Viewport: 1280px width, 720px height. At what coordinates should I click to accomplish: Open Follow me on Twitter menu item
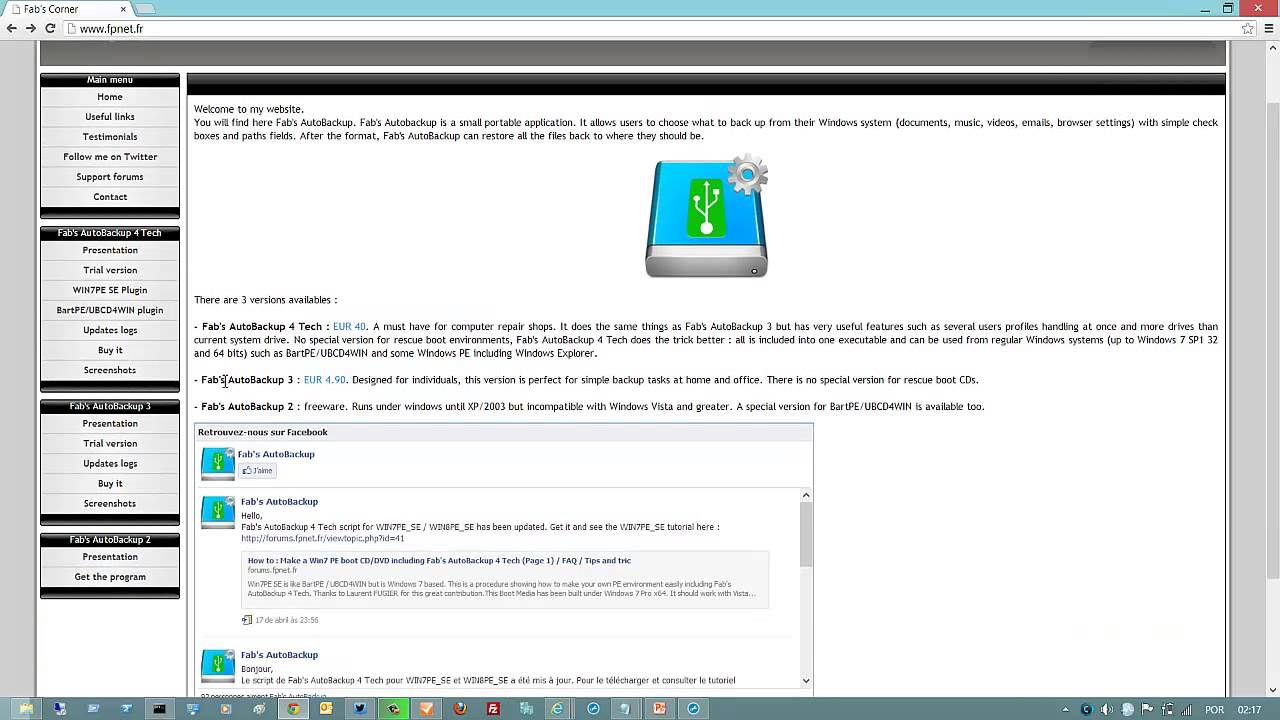tap(110, 157)
